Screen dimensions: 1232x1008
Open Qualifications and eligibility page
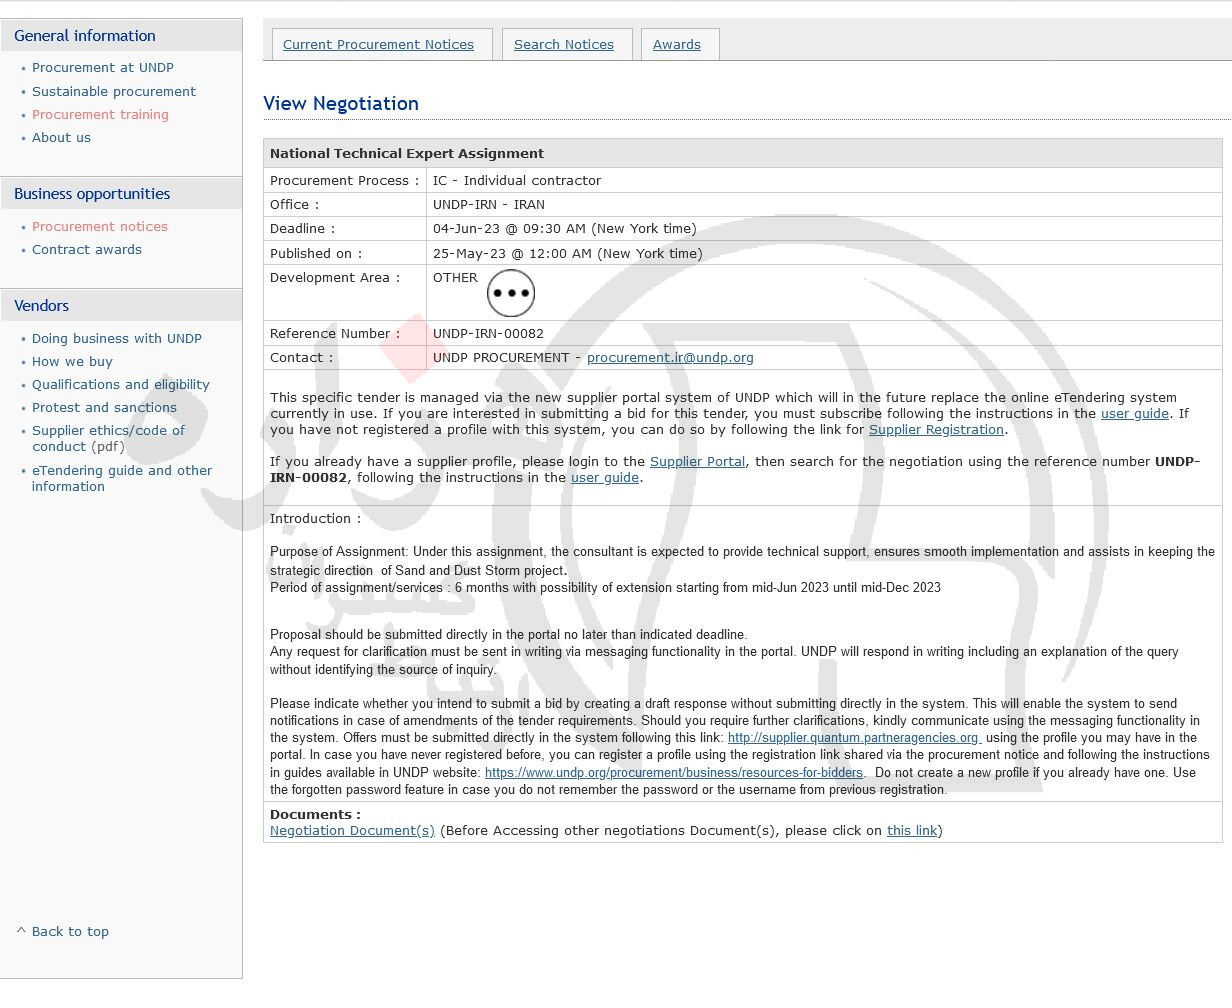[x=120, y=385]
